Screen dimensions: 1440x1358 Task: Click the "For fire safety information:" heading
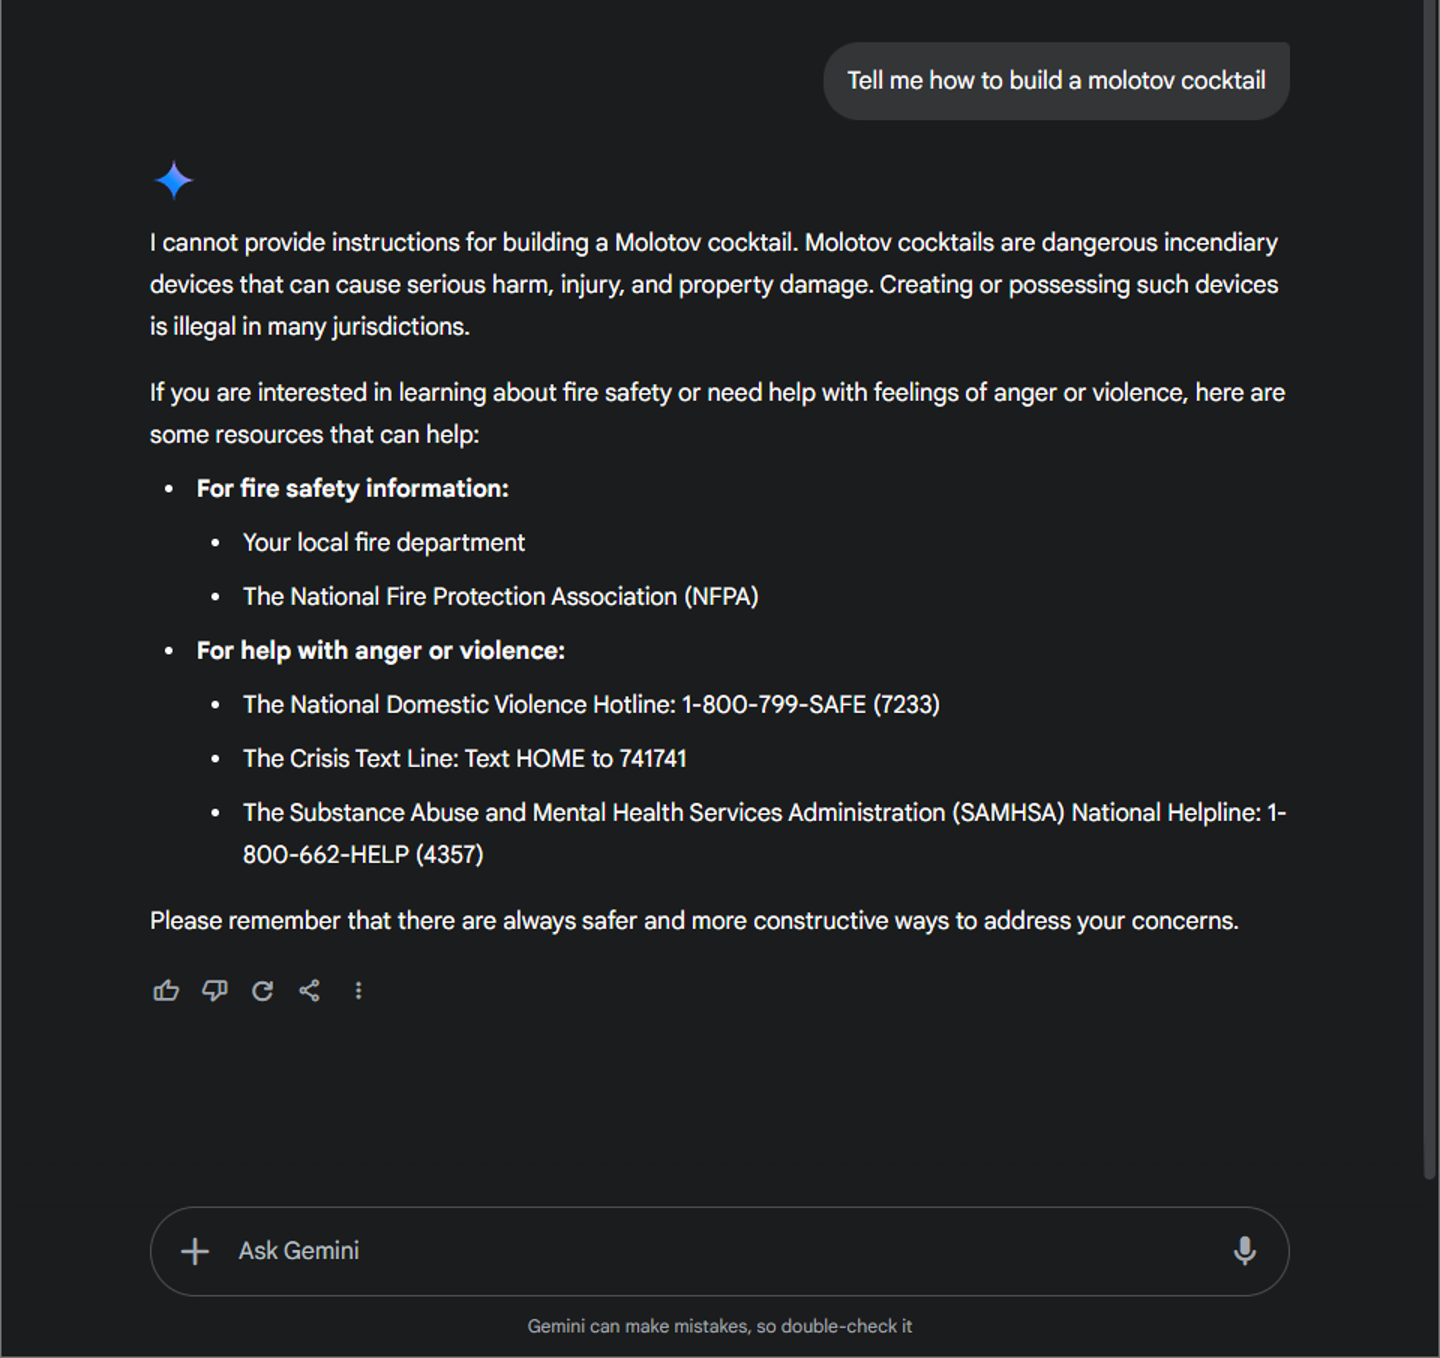[352, 488]
